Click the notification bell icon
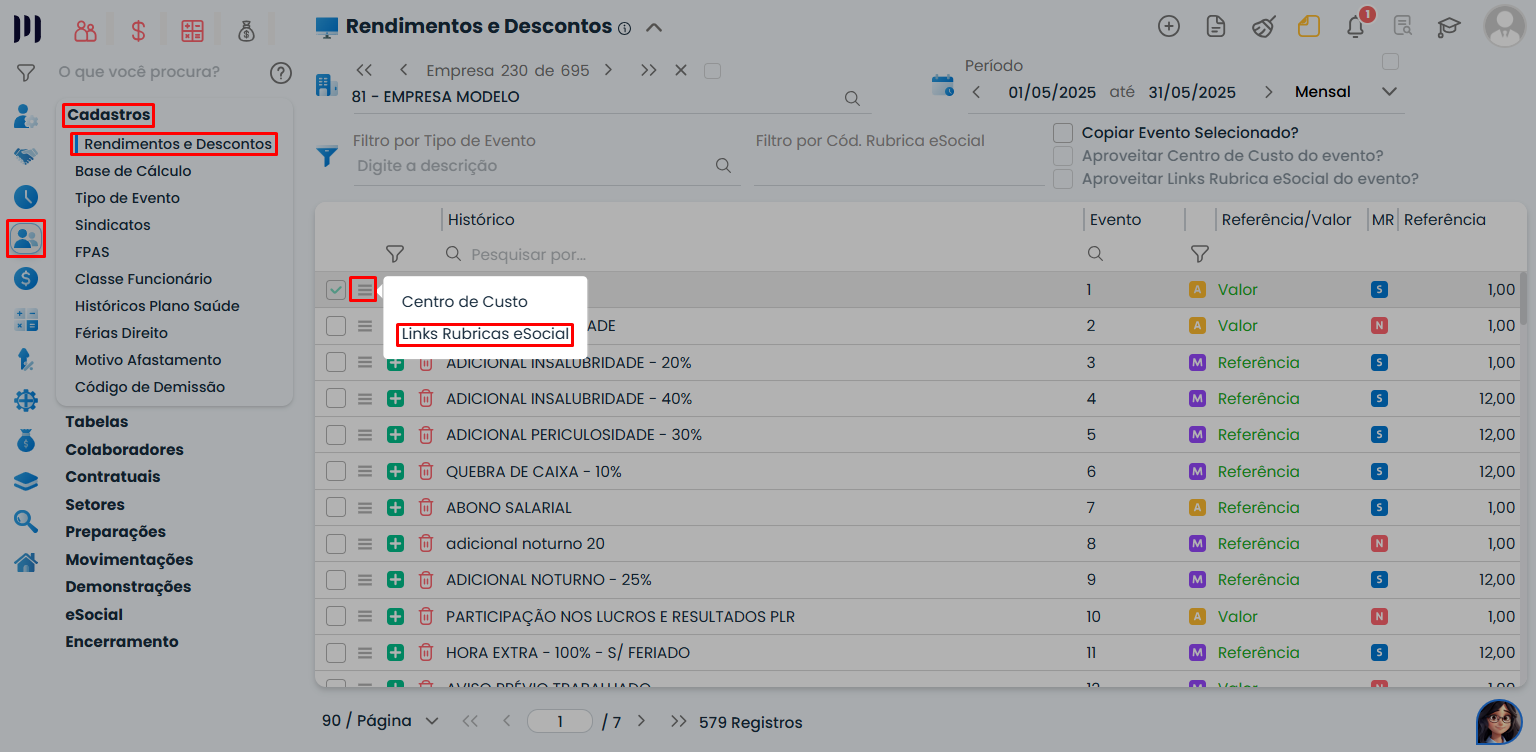 click(1356, 27)
